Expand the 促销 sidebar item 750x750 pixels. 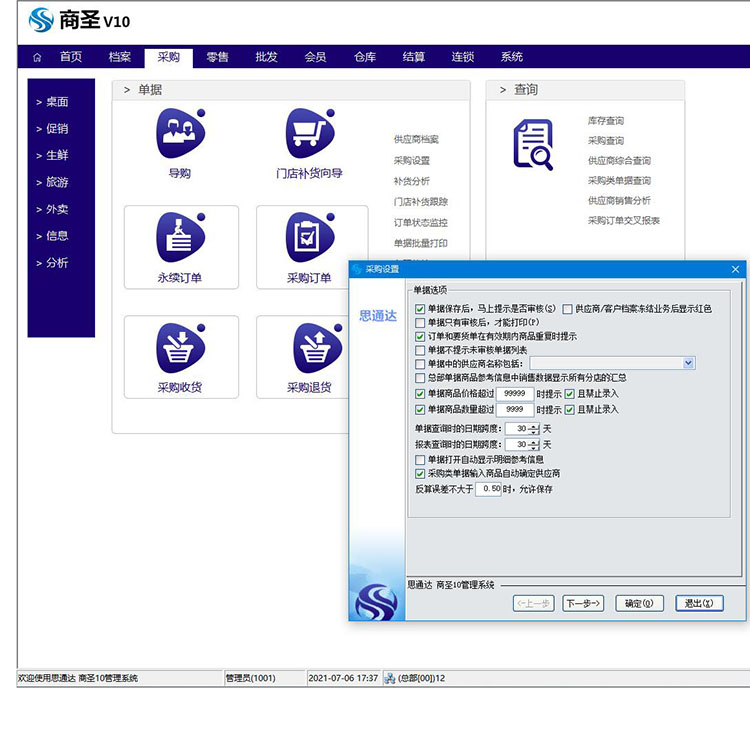[52, 129]
